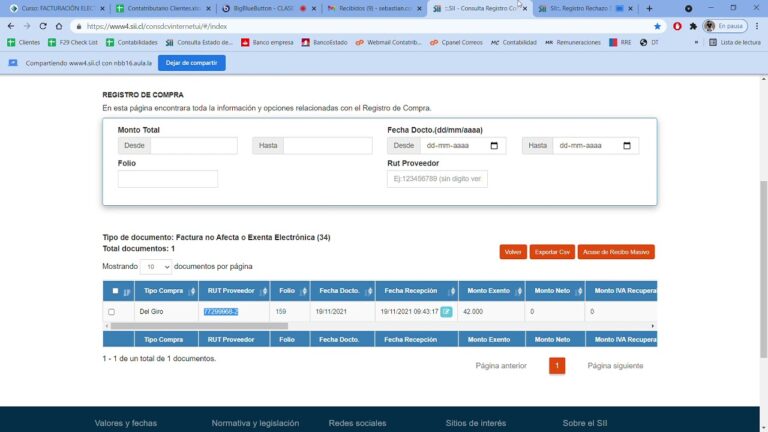
Task: Open the Hasta date calendar picker
Action: click(x=627, y=145)
